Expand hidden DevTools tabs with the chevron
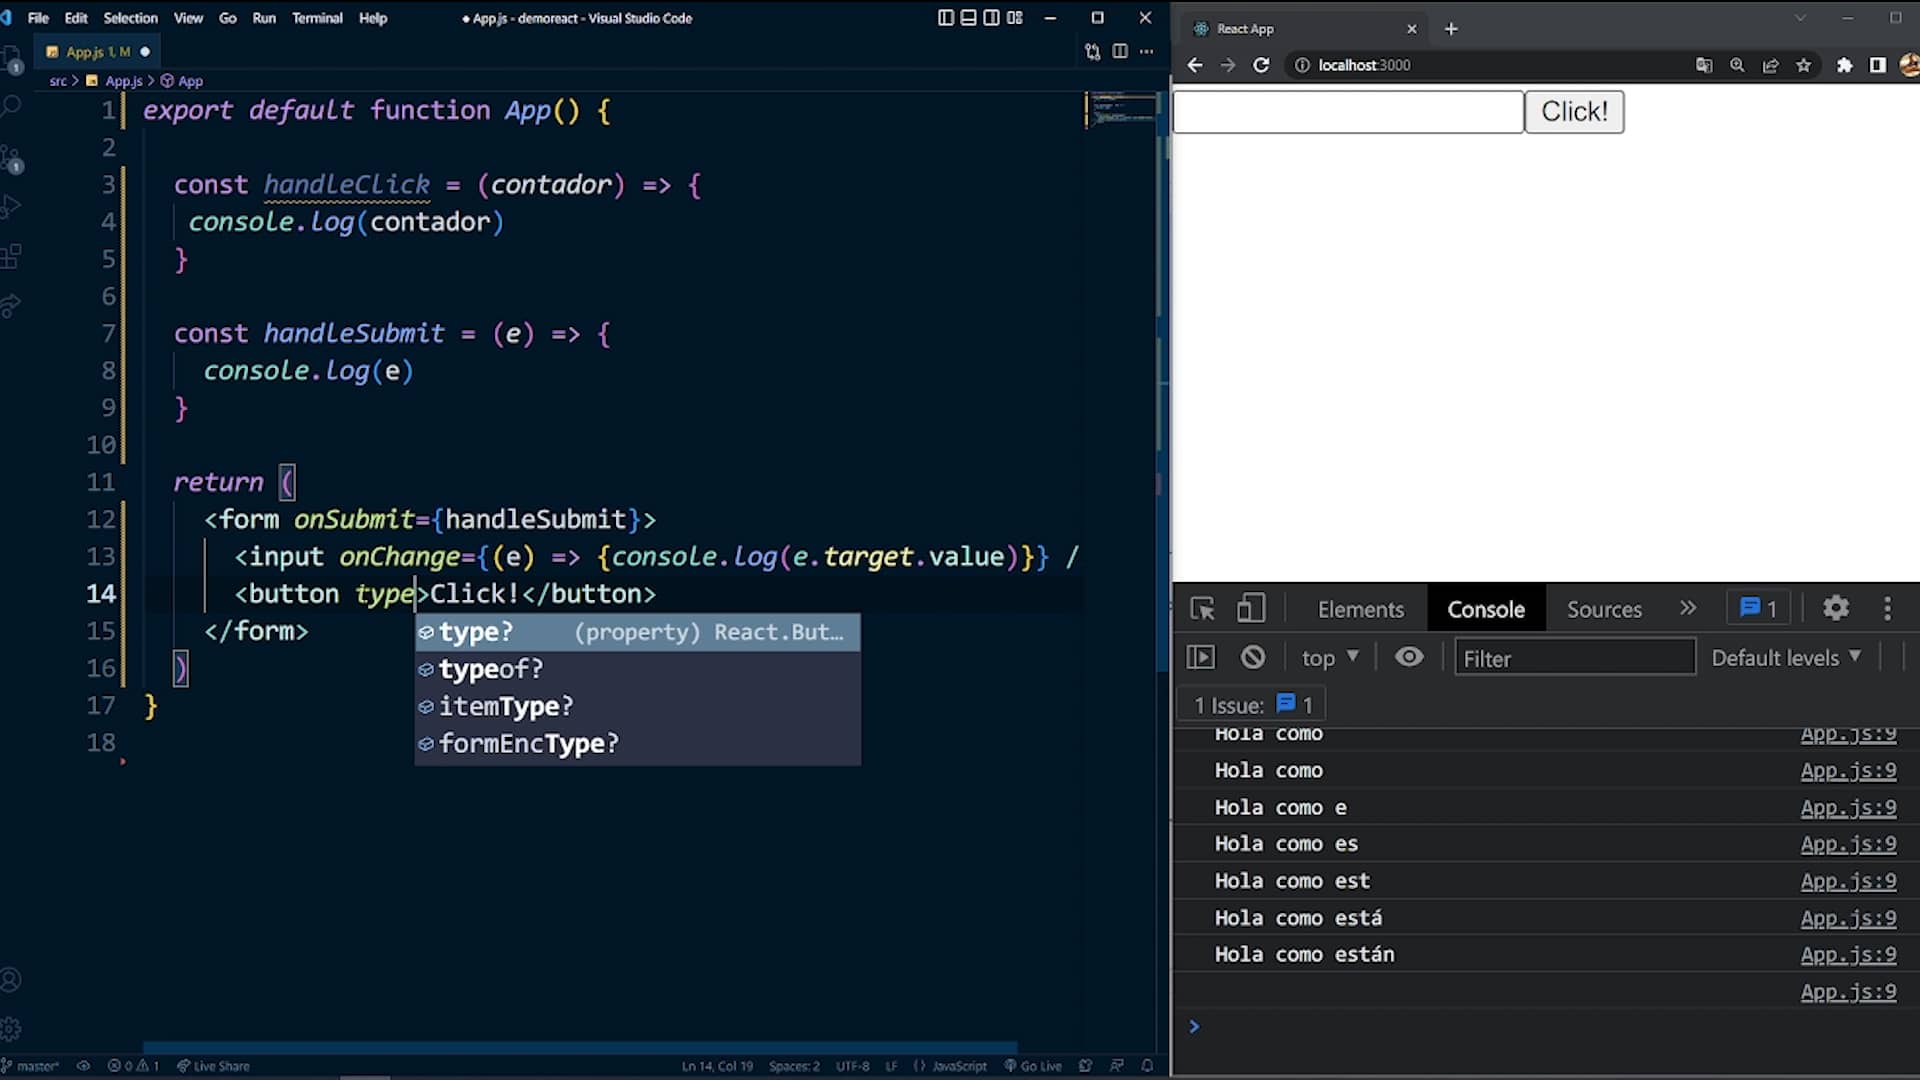Screen dimensions: 1920x1080 (1688, 608)
